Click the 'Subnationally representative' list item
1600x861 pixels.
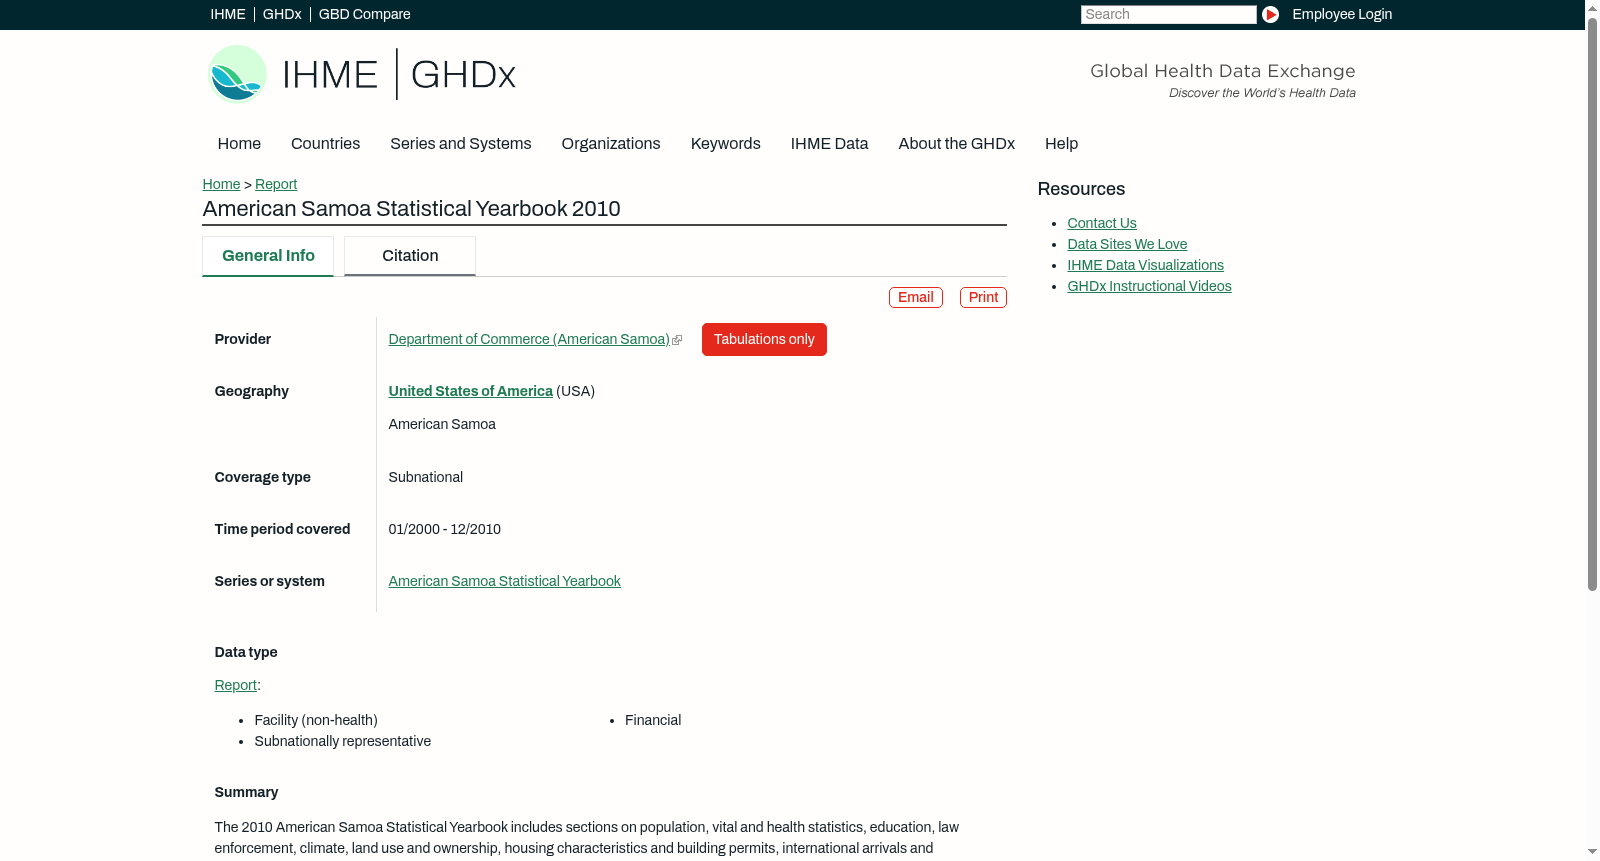click(x=343, y=741)
